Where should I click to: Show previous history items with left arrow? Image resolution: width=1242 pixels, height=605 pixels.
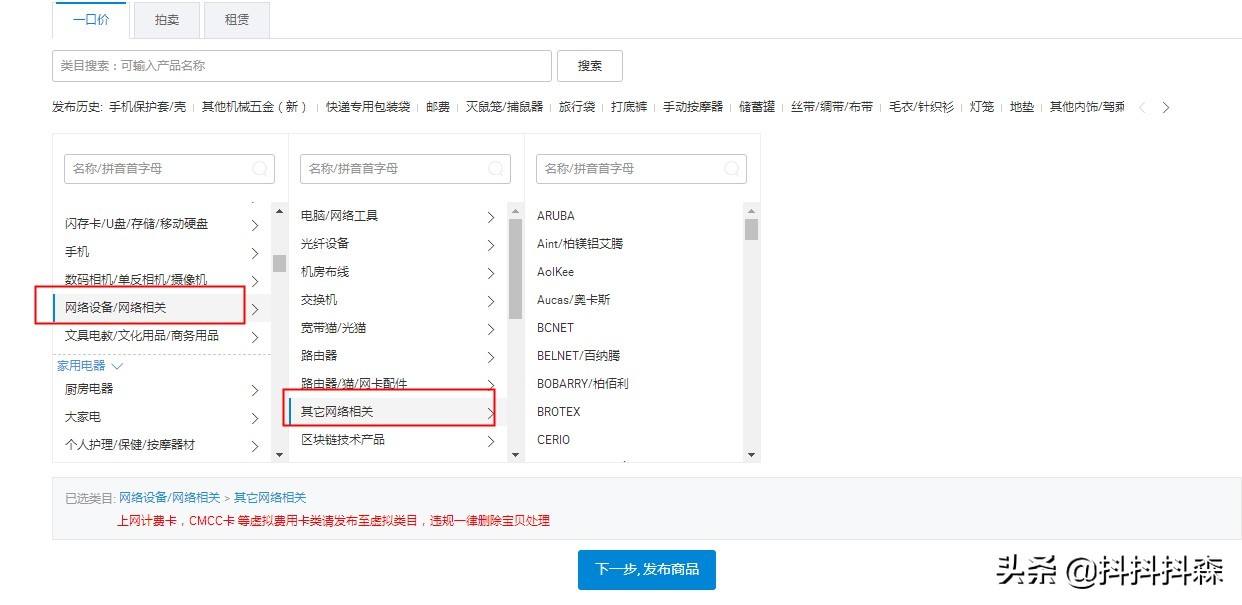click(1143, 107)
